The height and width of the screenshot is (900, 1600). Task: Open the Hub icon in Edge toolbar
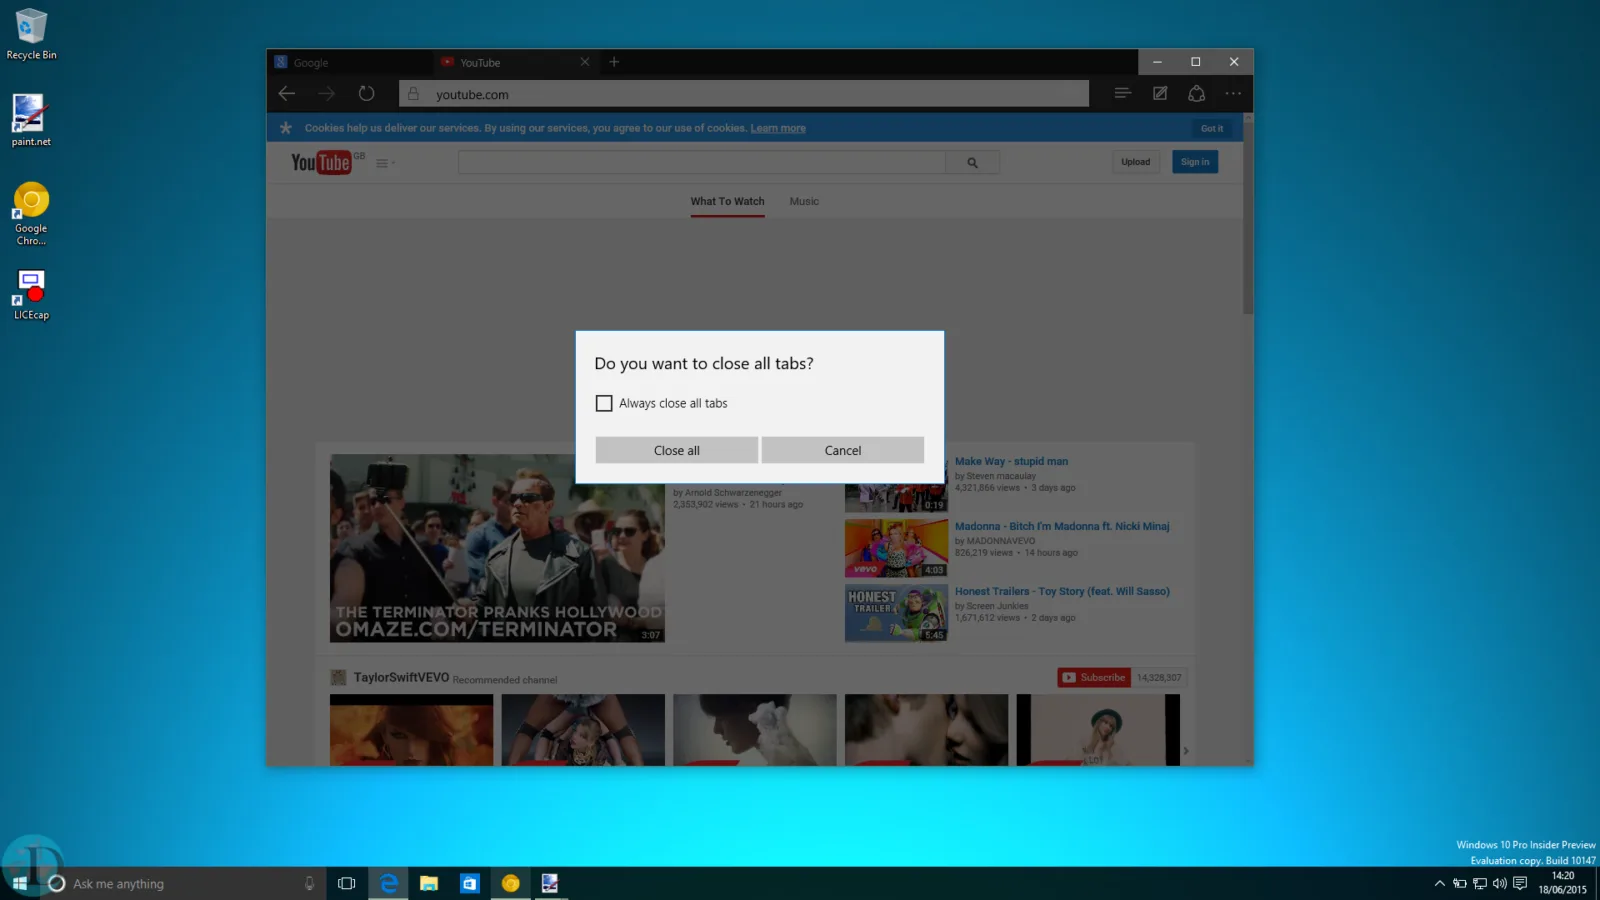1123,93
